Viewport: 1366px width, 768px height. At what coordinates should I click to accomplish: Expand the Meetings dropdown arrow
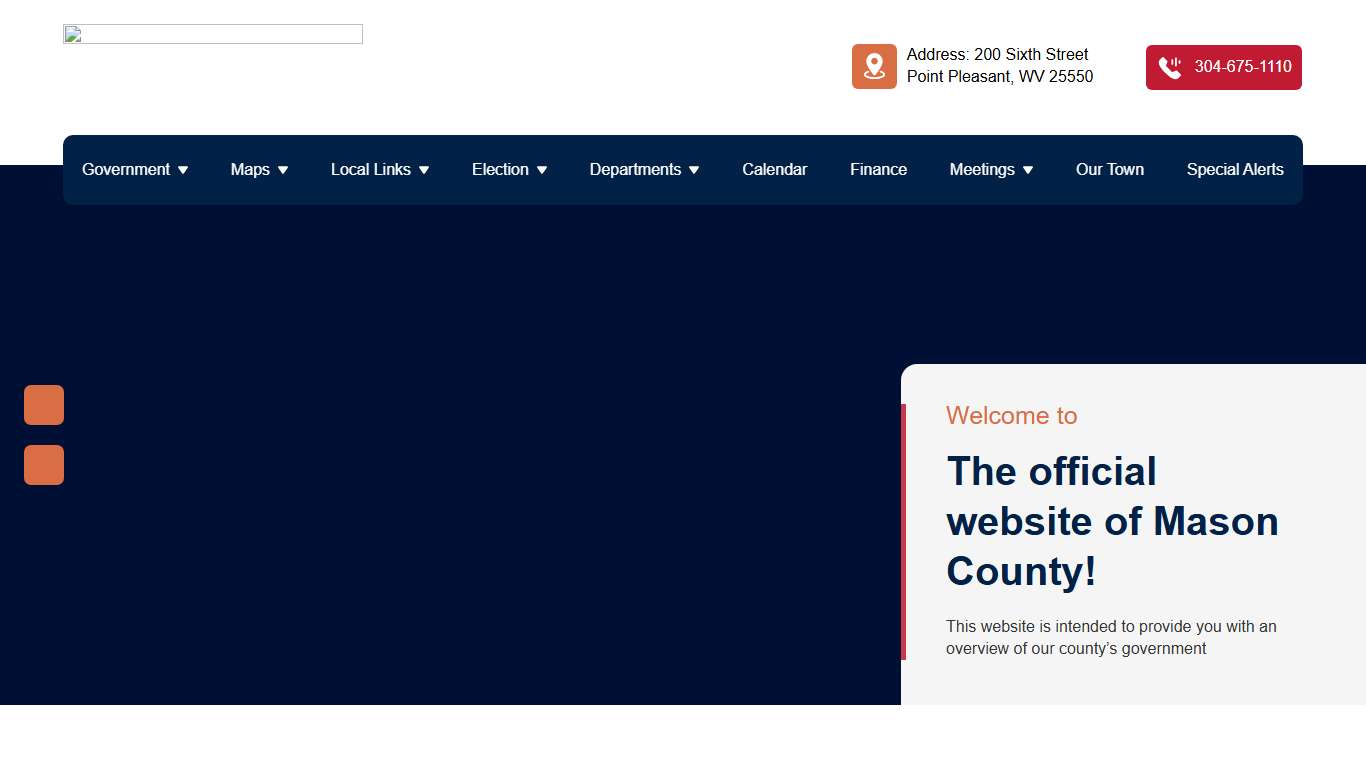1028,170
